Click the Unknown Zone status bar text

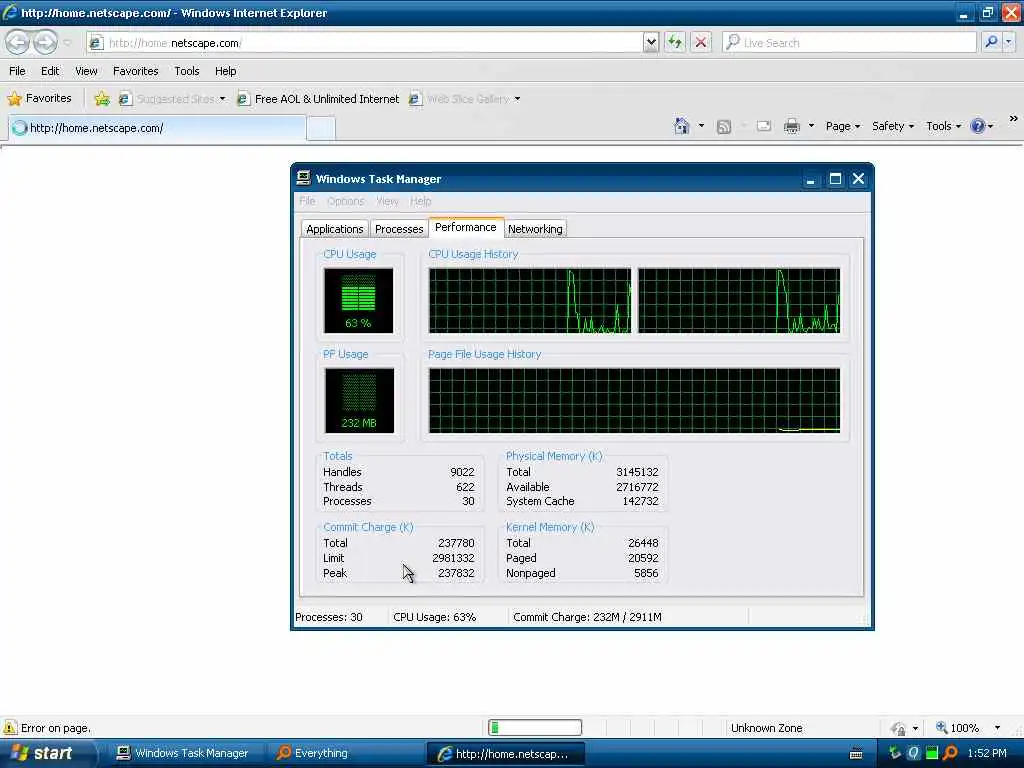click(x=766, y=728)
